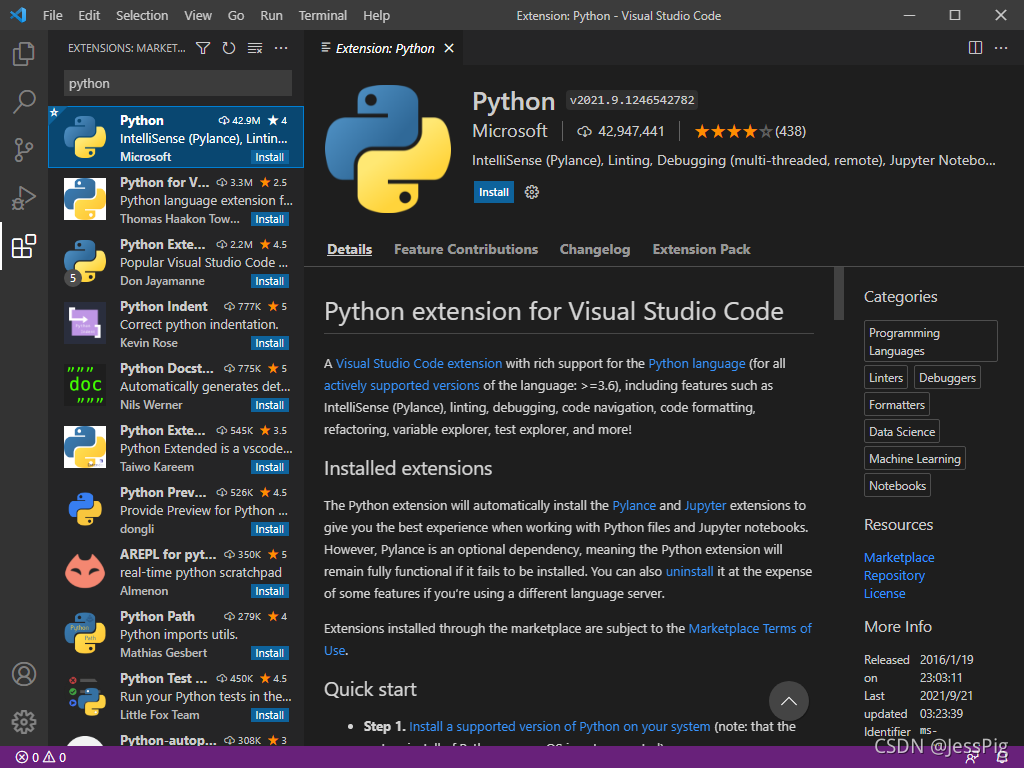Open the Run menu

point(272,15)
